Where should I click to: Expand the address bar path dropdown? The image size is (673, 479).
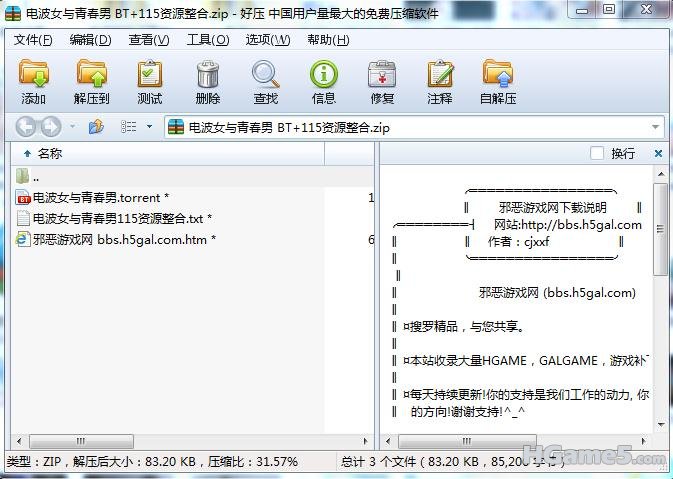pos(655,127)
